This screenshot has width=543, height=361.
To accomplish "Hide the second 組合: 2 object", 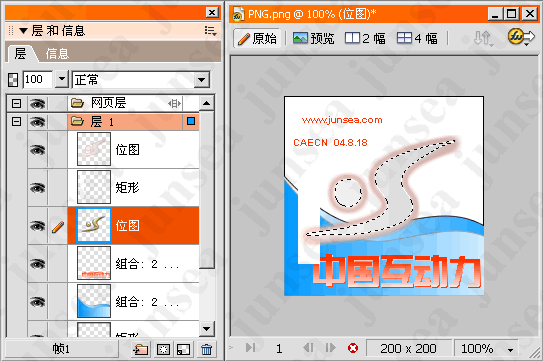I will click(37, 302).
